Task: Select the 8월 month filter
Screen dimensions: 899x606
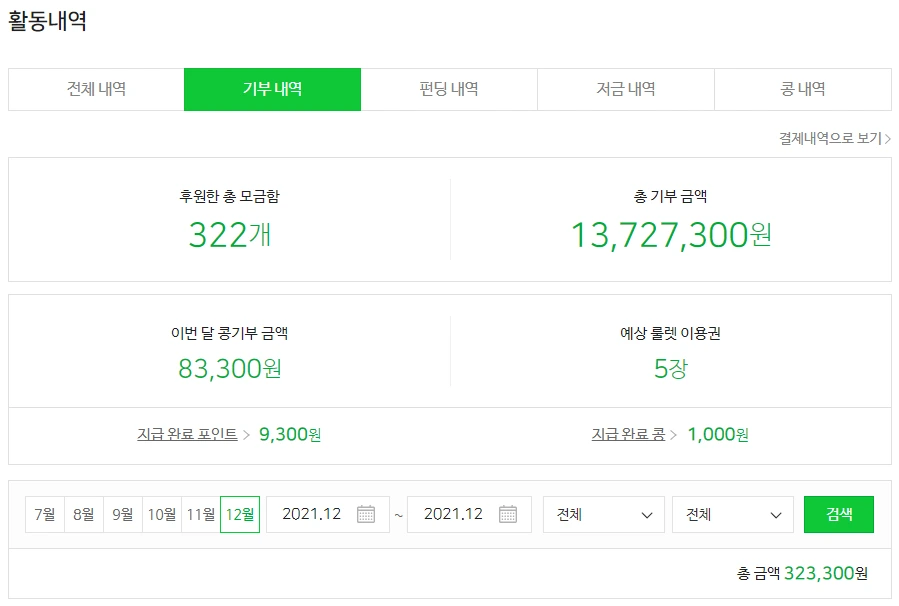Action: click(83, 514)
